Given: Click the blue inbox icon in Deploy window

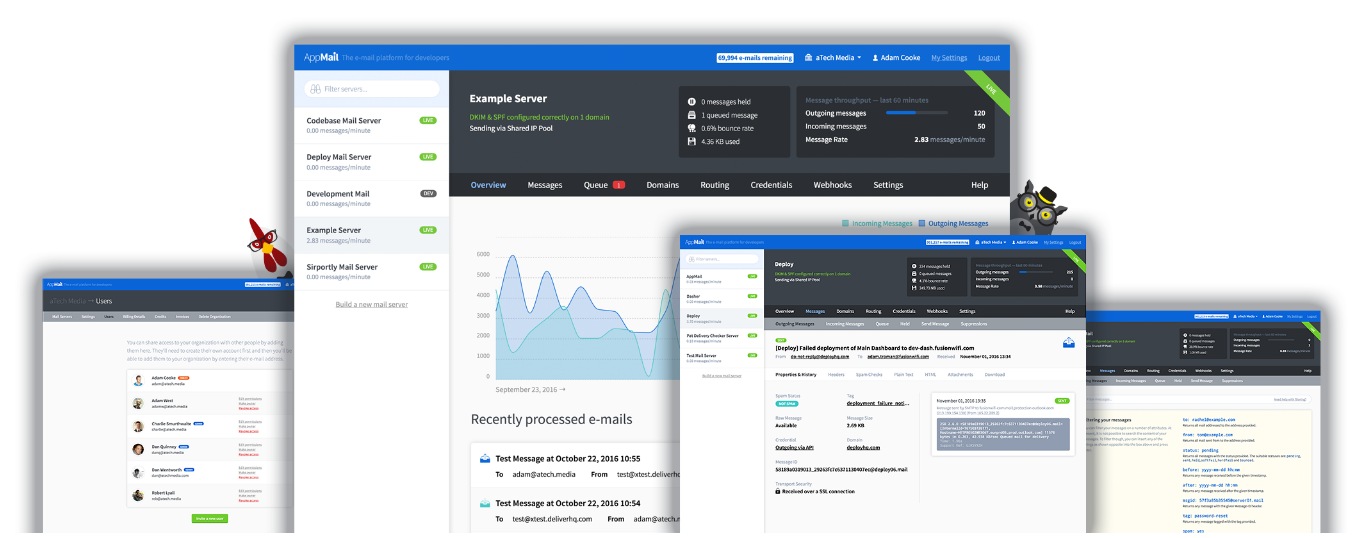Looking at the screenshot, I should coord(1069,343).
